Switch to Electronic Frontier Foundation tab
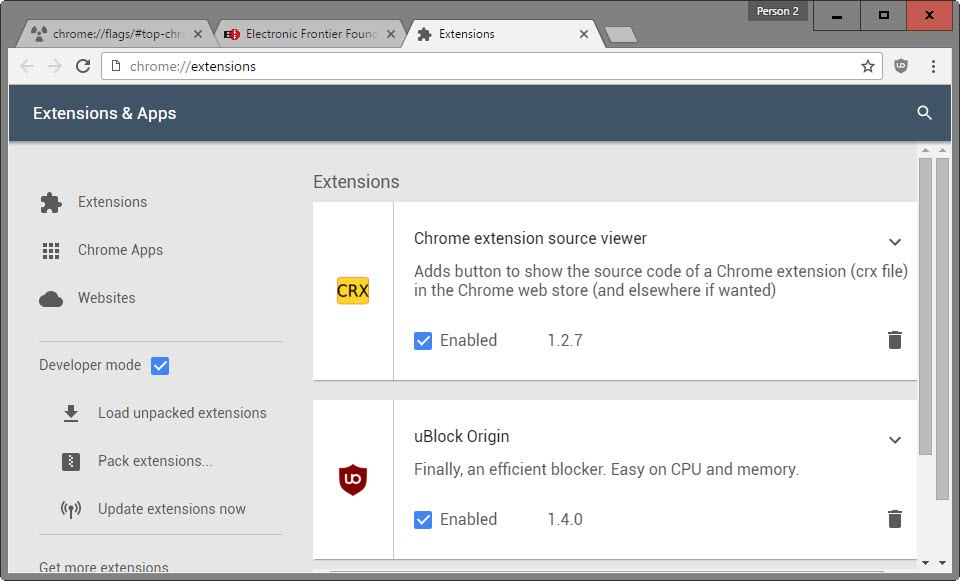Image resolution: width=960 pixels, height=581 pixels. click(x=310, y=34)
